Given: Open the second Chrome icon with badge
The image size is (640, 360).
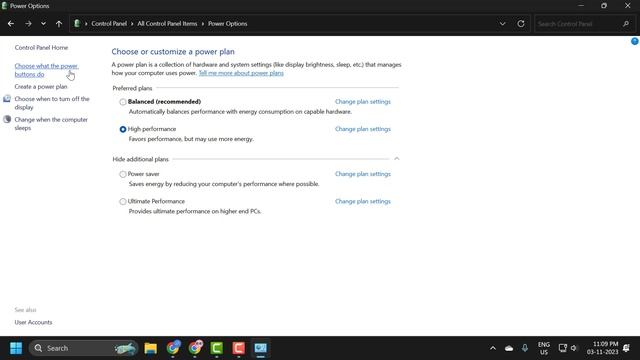Looking at the screenshot, I should click(195, 348).
